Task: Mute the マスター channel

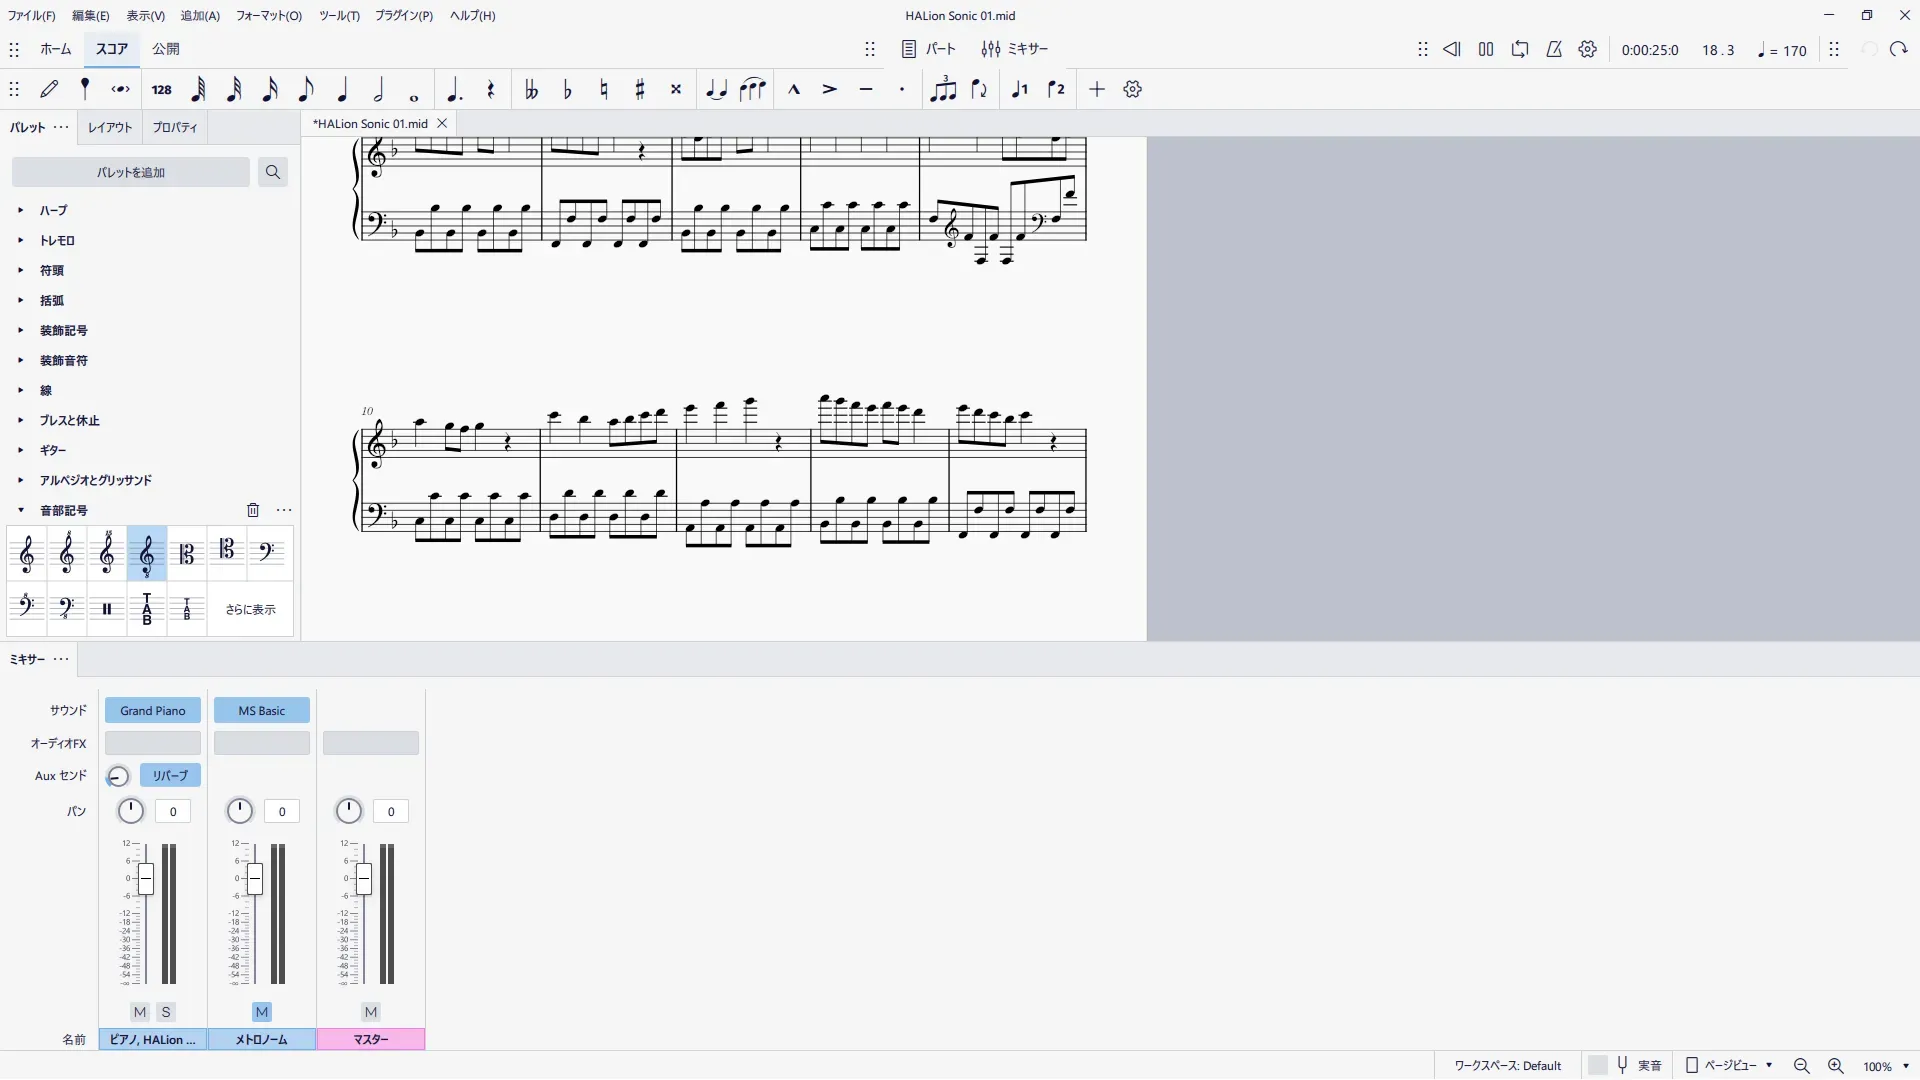Action: (371, 1012)
